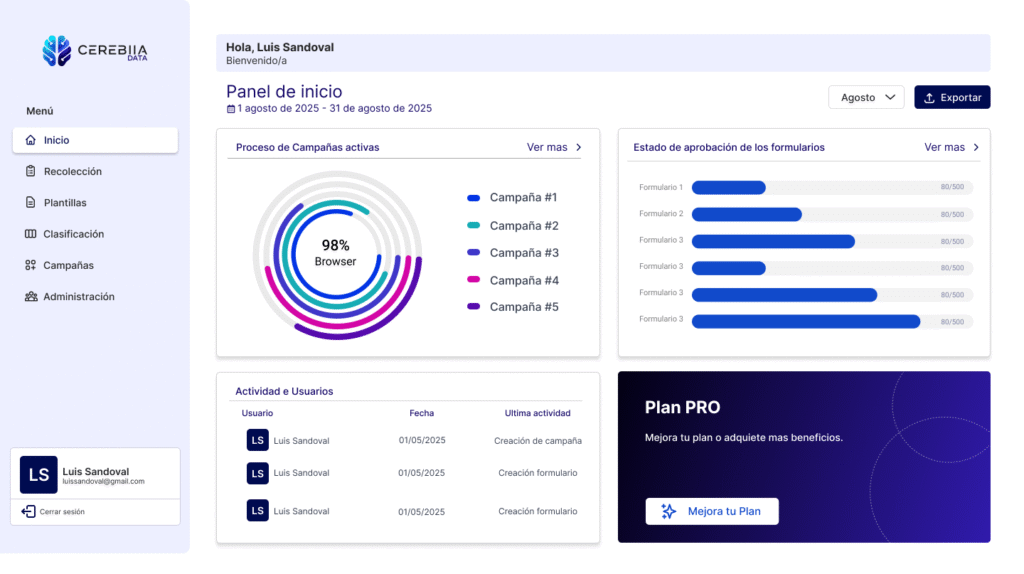Image resolution: width=1024 pixels, height=574 pixels.
Task: Go to Campañas in the sidebar menu
Action: tap(68, 265)
